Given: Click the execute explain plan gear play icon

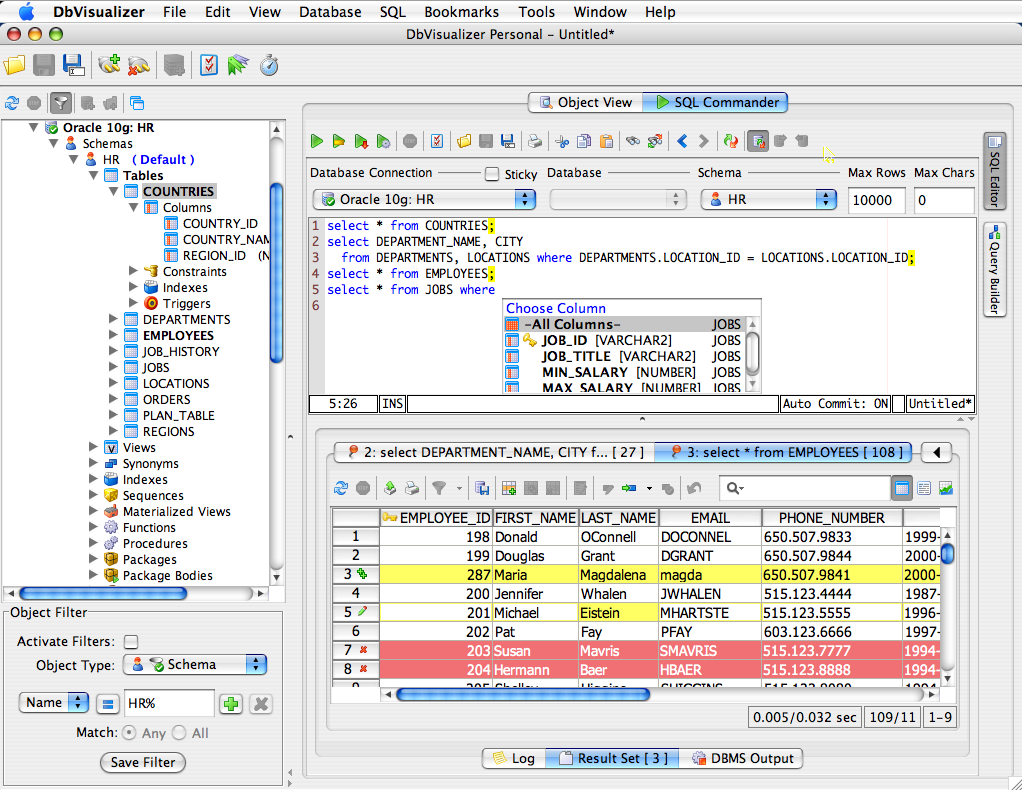Looking at the screenshot, I should pos(383,141).
